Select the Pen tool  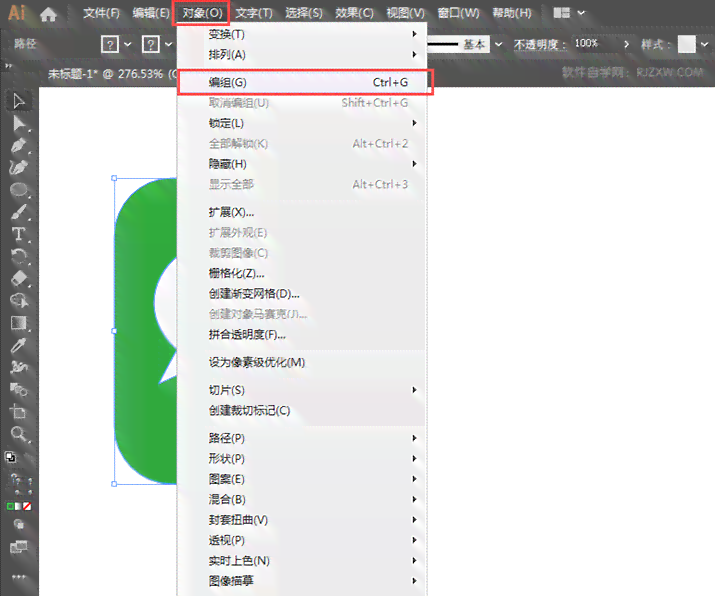[18, 146]
